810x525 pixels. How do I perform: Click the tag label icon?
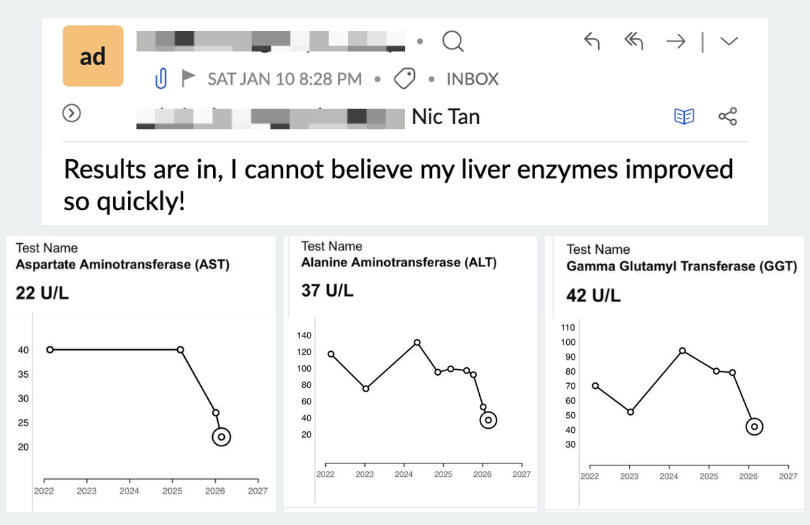pos(405,78)
